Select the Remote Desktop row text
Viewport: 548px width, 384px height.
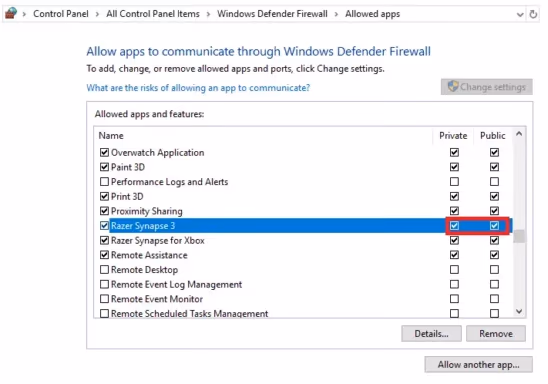click(144, 270)
